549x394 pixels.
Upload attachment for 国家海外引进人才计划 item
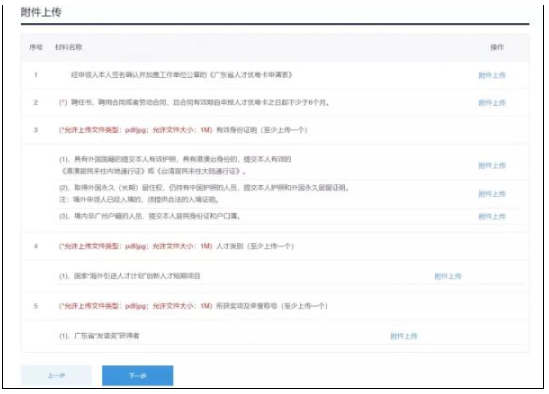(448, 276)
